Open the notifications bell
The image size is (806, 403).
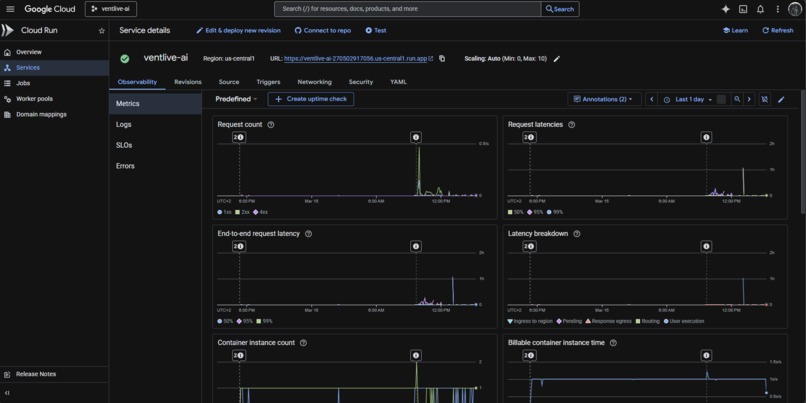click(x=760, y=9)
